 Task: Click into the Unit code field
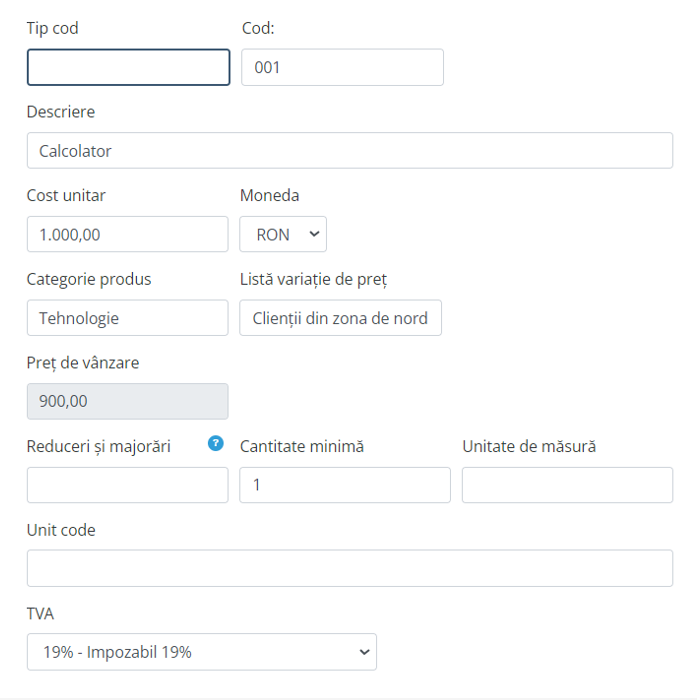pyautogui.click(x=349, y=568)
